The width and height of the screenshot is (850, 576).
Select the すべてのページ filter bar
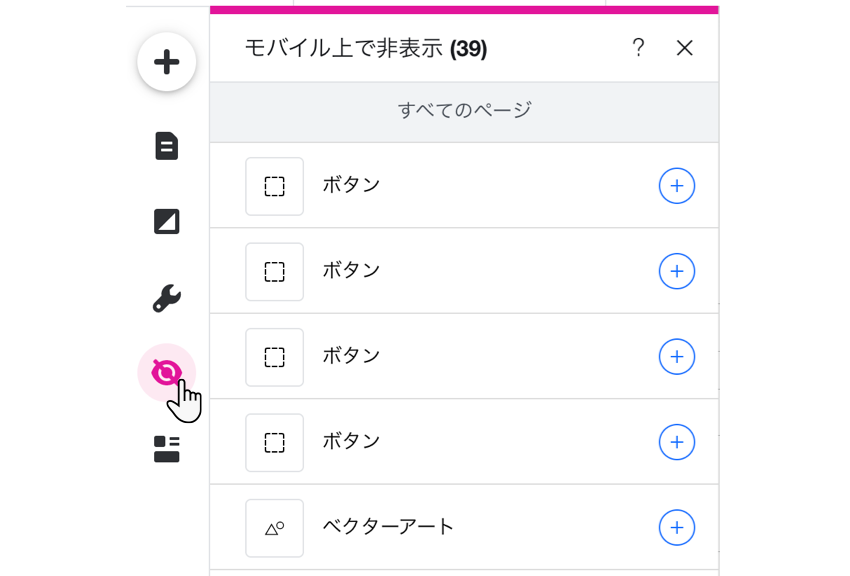coord(463,111)
